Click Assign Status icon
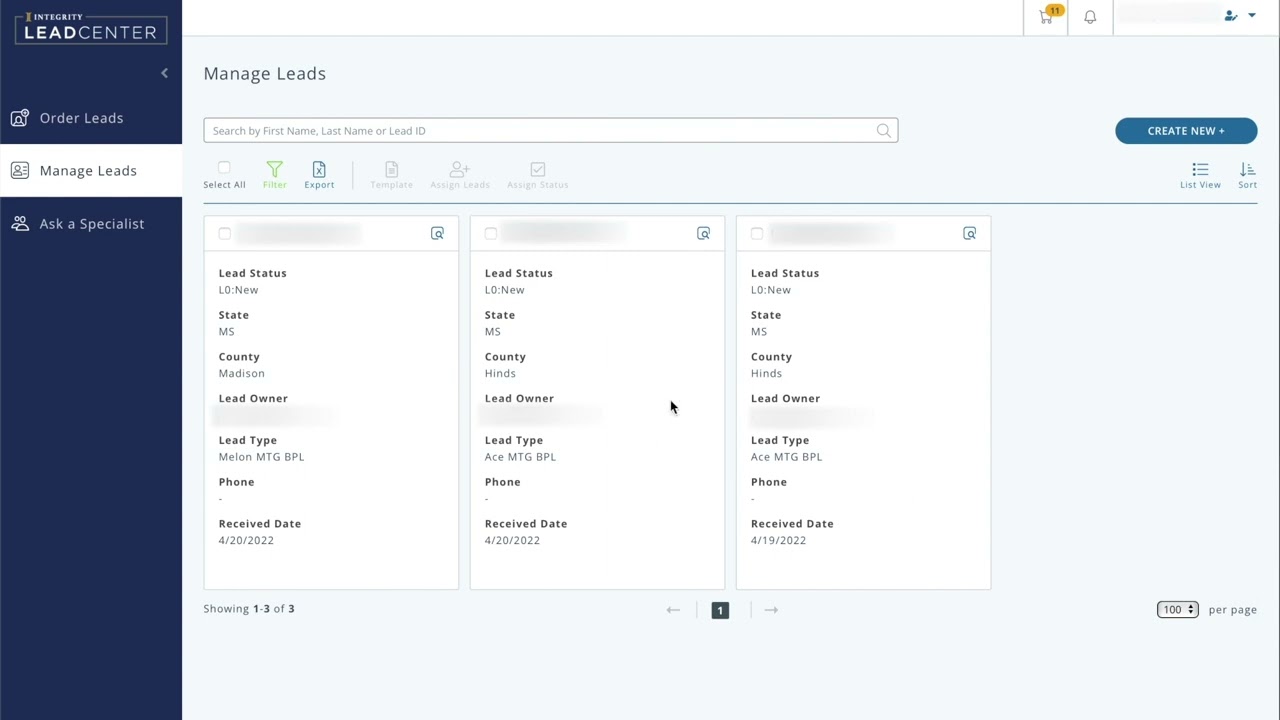1280x720 pixels. tap(537, 175)
